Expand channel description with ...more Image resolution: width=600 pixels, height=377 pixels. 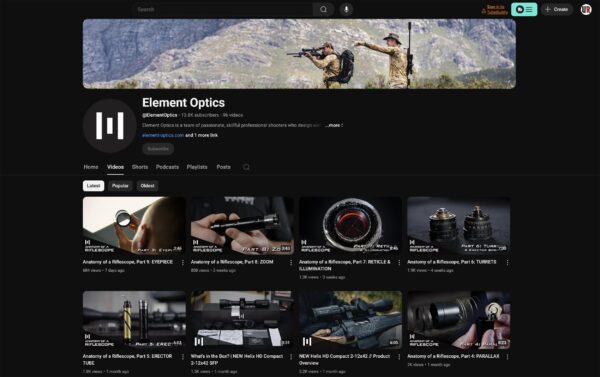tap(333, 125)
